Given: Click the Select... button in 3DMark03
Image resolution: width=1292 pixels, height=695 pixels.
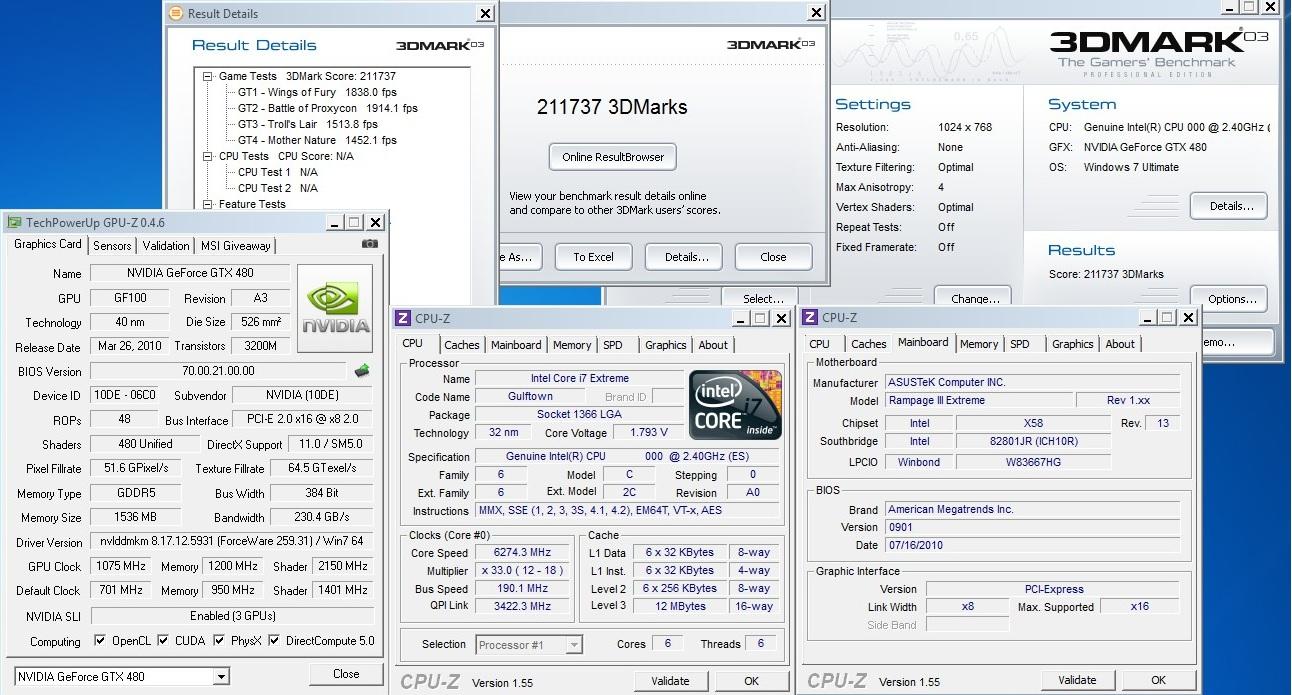Looking at the screenshot, I should pyautogui.click(x=763, y=298).
